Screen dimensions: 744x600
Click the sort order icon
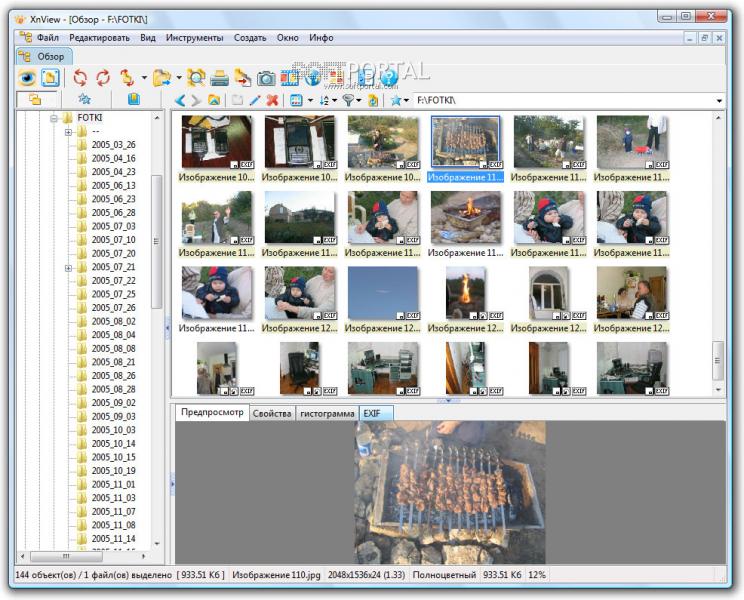tap(325, 100)
